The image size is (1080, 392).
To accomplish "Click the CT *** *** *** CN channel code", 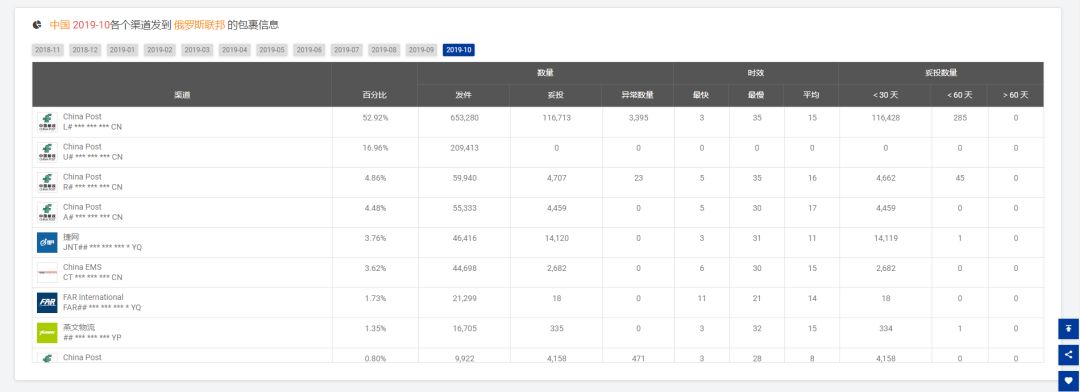I will click(x=93, y=278).
